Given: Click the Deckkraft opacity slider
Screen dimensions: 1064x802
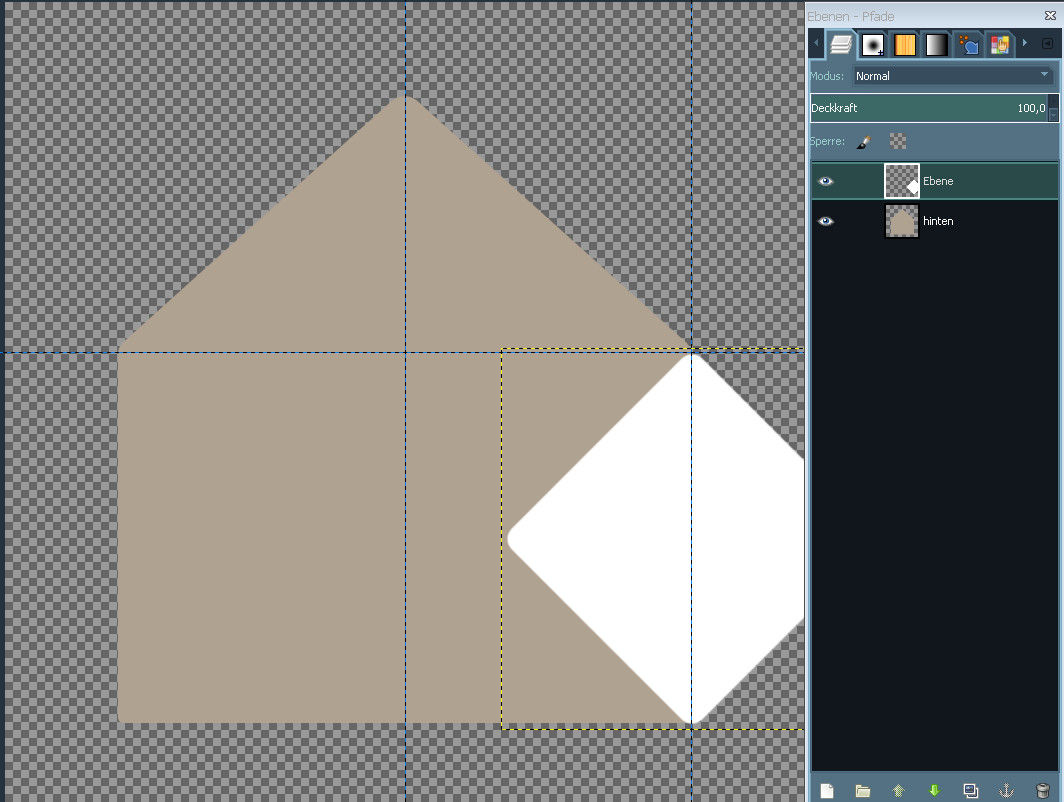Looking at the screenshot, I should [925, 108].
